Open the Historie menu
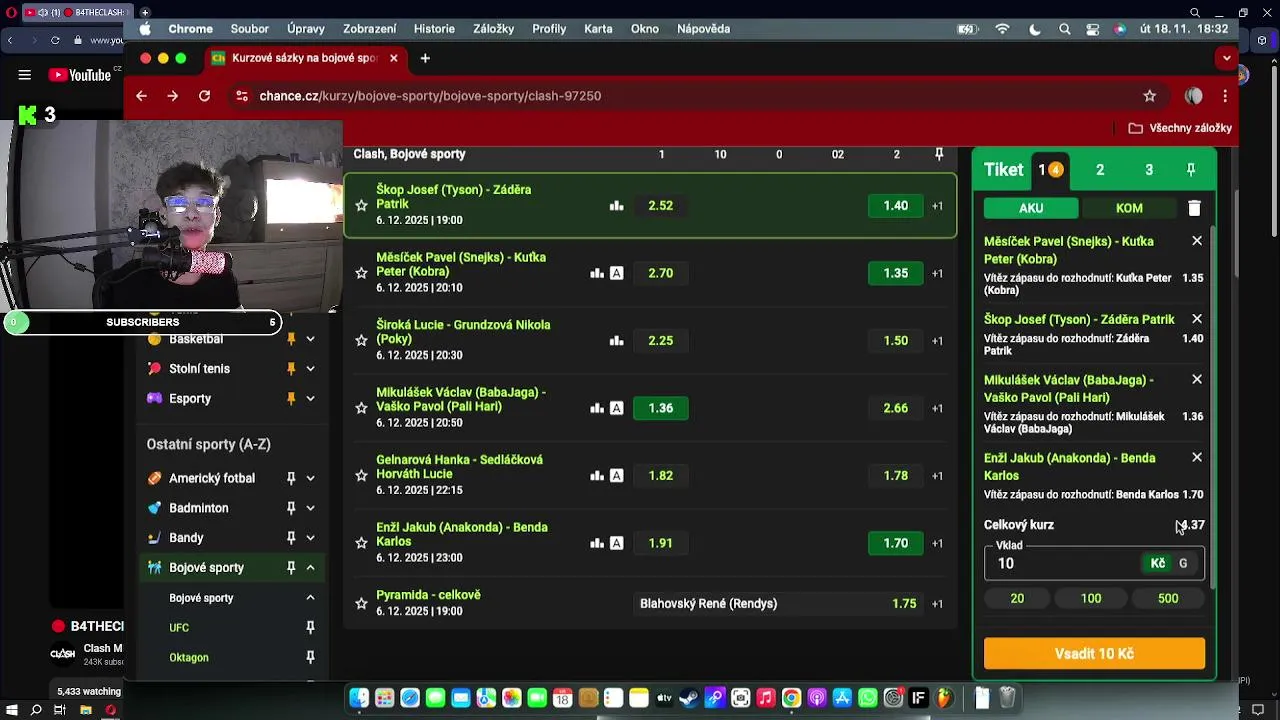Viewport: 1280px width, 720px height. pyautogui.click(x=434, y=29)
